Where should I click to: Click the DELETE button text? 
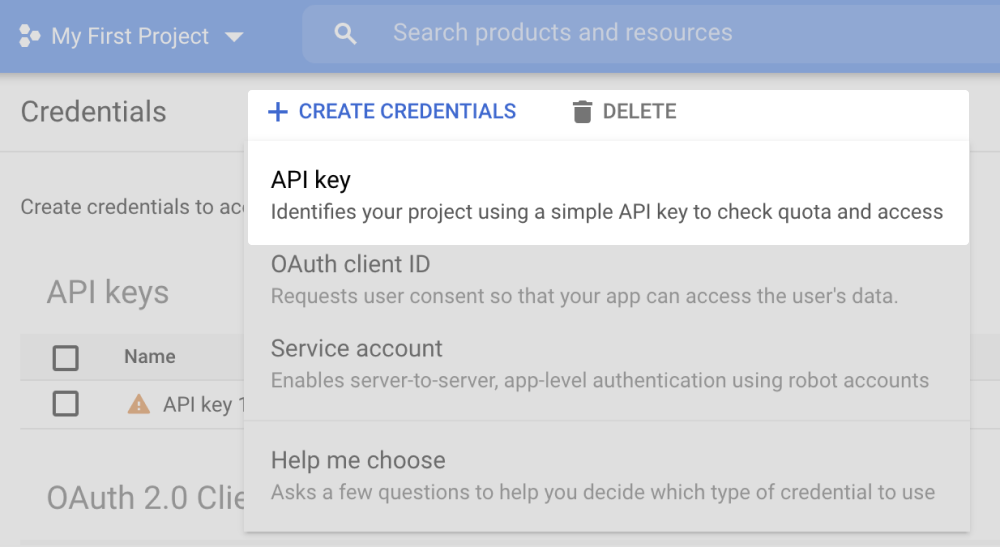click(x=639, y=112)
